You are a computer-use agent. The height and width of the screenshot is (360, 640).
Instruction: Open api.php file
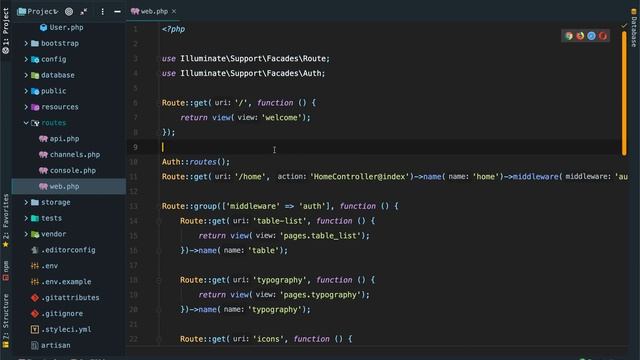coord(64,139)
